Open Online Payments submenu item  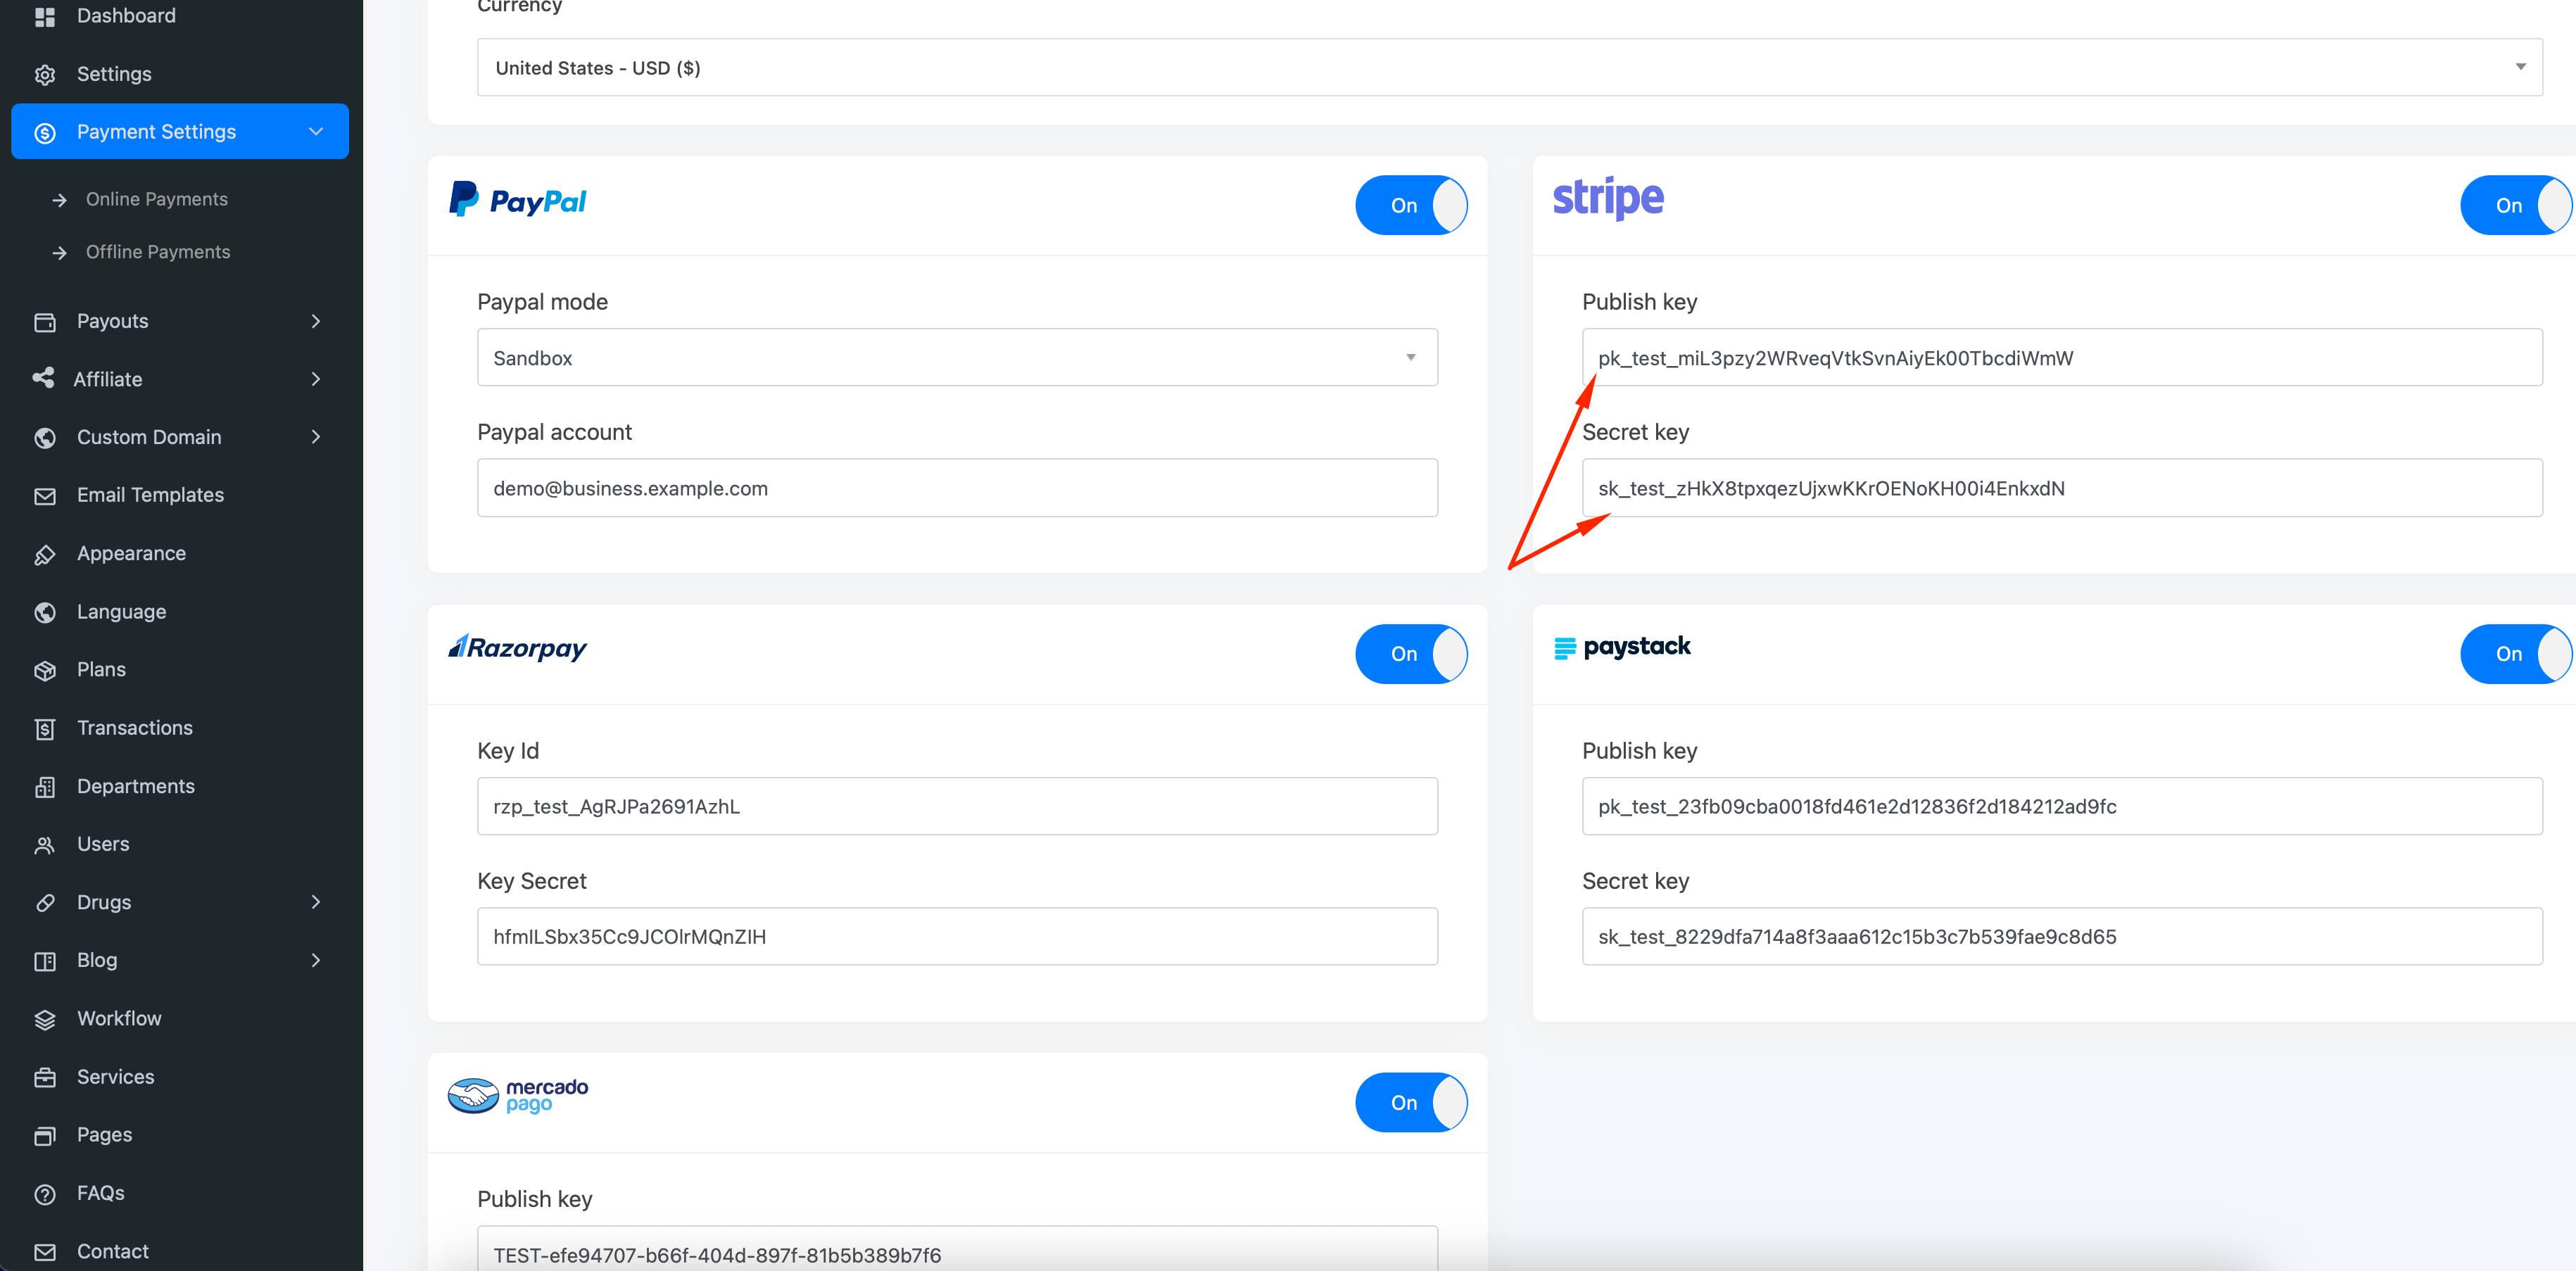(x=157, y=199)
